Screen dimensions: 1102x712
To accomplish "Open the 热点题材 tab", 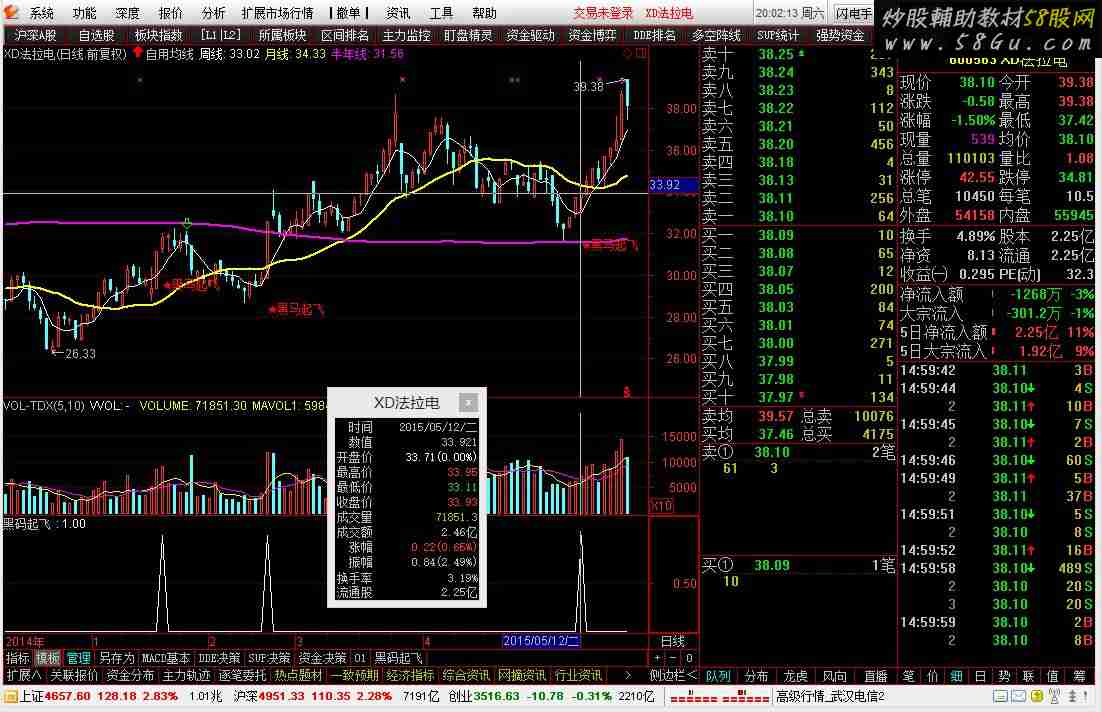I will 298,675.
